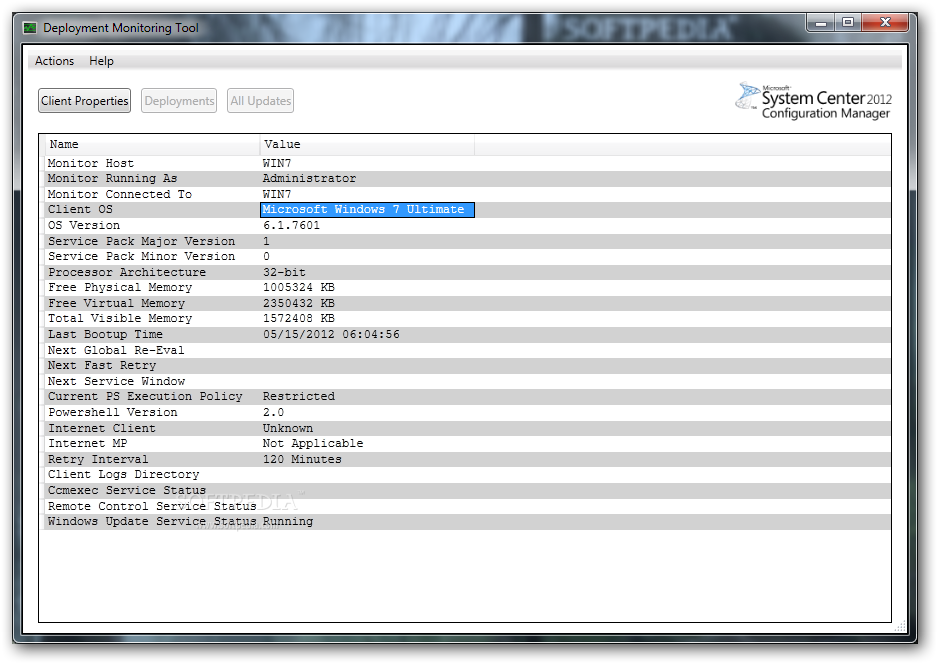Screen dimensions: 938x664
Task: Click the Unknown value
Action: pyautogui.click(x=288, y=428)
